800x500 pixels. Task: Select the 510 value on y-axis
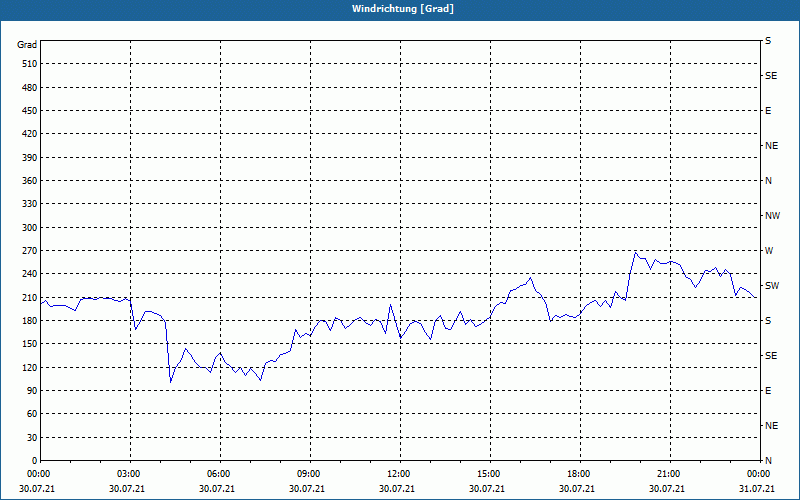(28, 64)
